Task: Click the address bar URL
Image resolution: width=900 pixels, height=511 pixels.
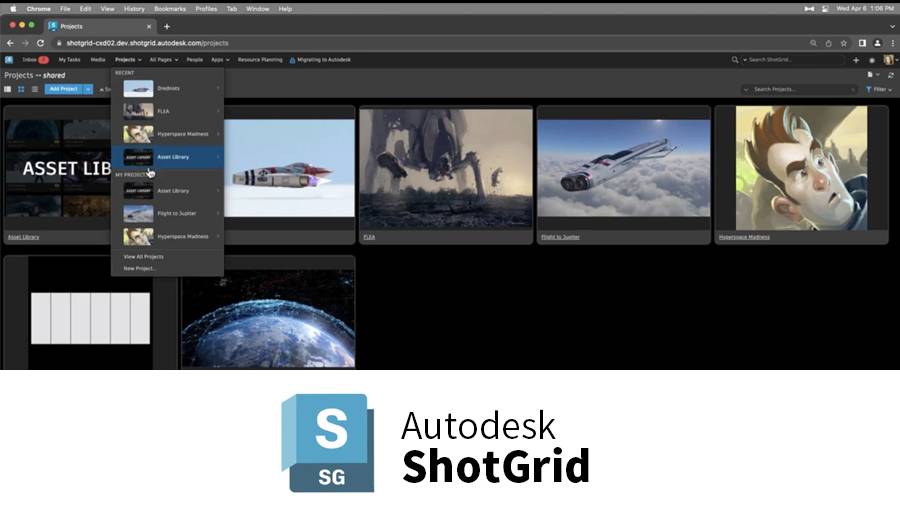Action: click(x=147, y=43)
